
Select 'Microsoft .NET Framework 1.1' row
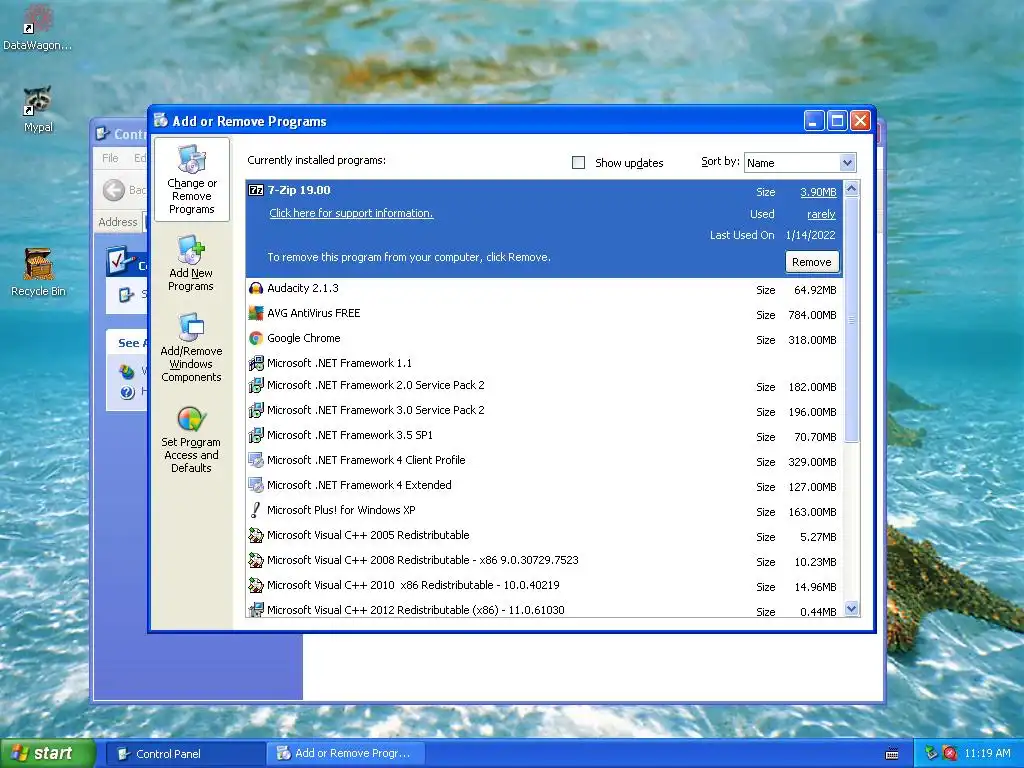coord(545,363)
